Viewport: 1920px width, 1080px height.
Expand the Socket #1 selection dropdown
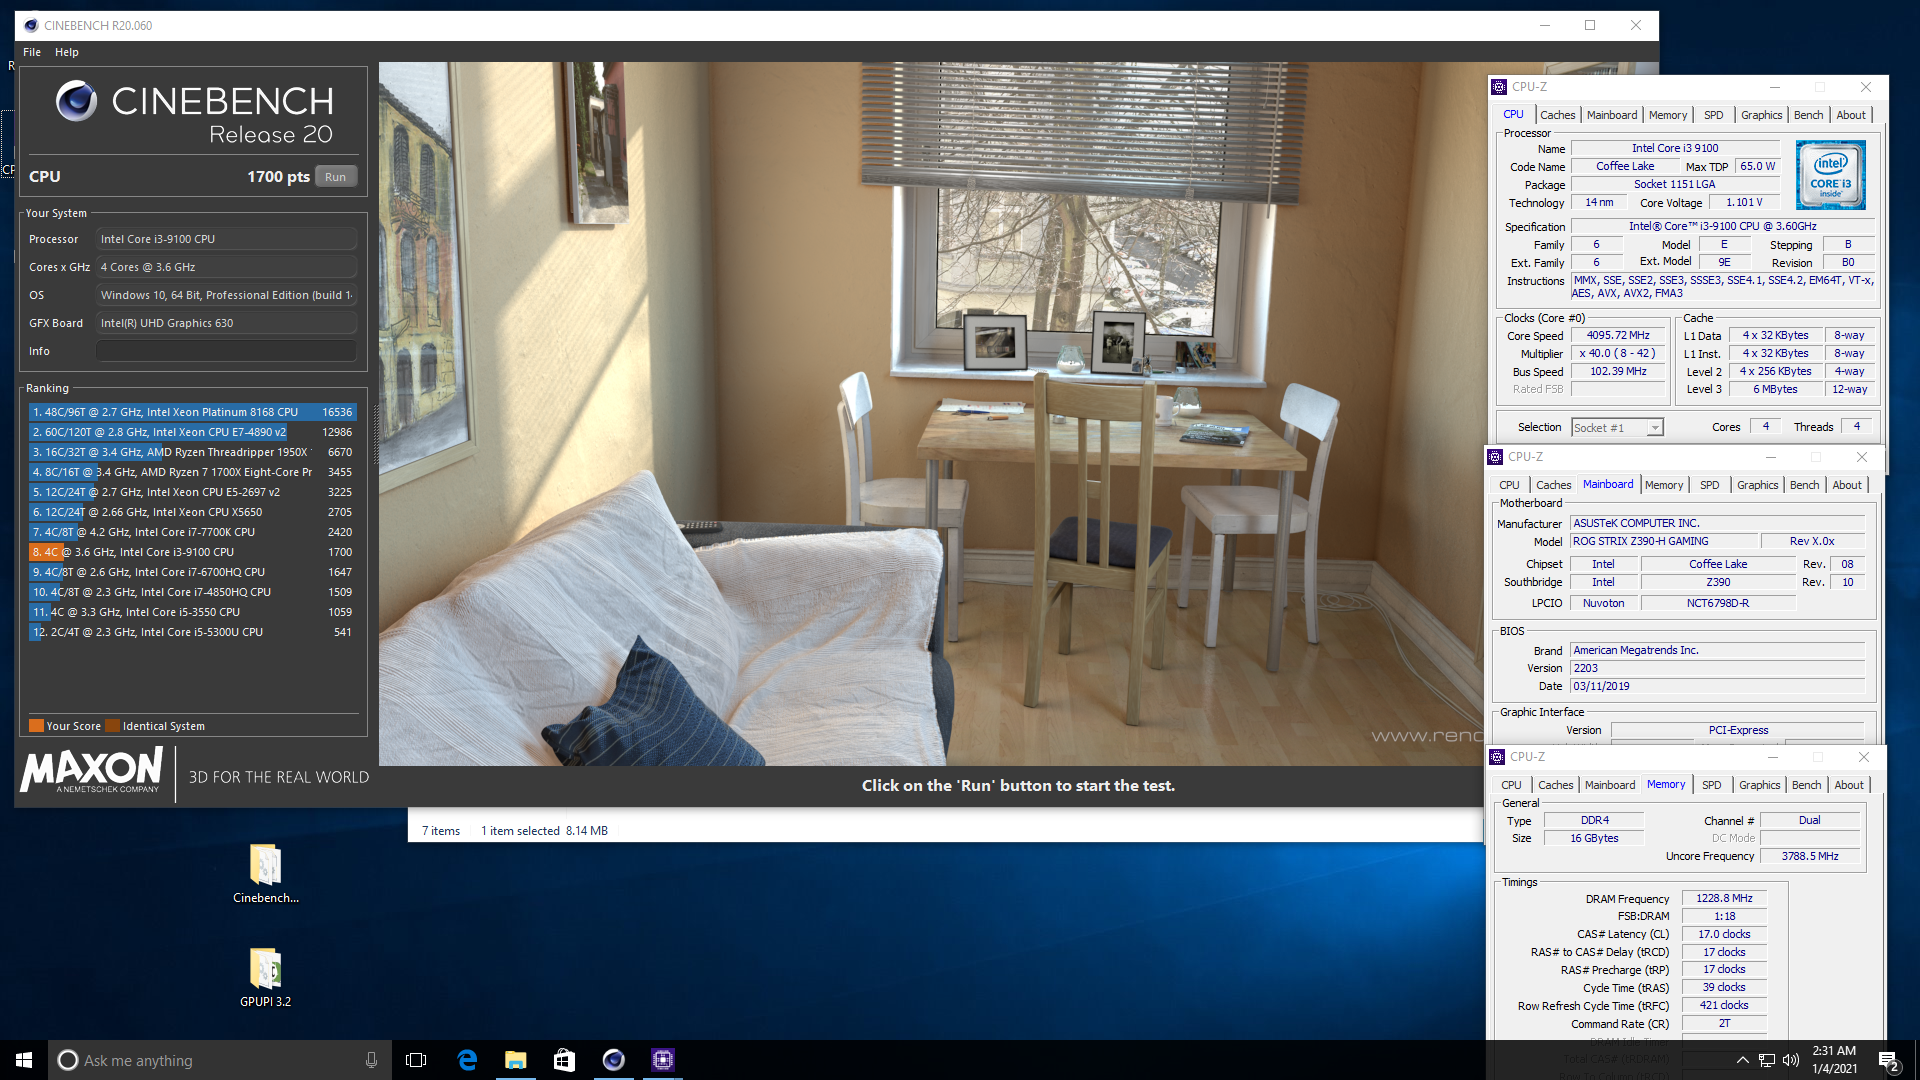pyautogui.click(x=1655, y=428)
